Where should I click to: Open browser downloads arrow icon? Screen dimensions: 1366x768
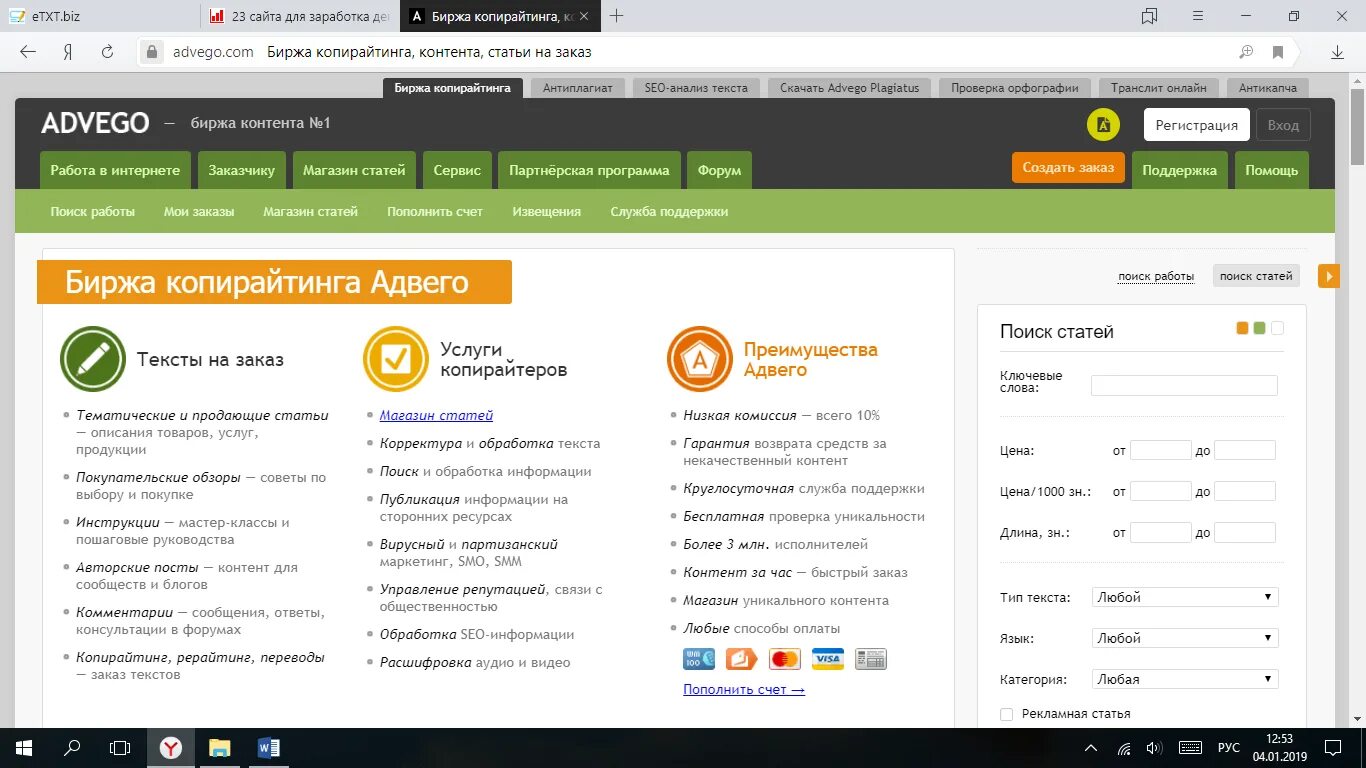(x=1337, y=52)
